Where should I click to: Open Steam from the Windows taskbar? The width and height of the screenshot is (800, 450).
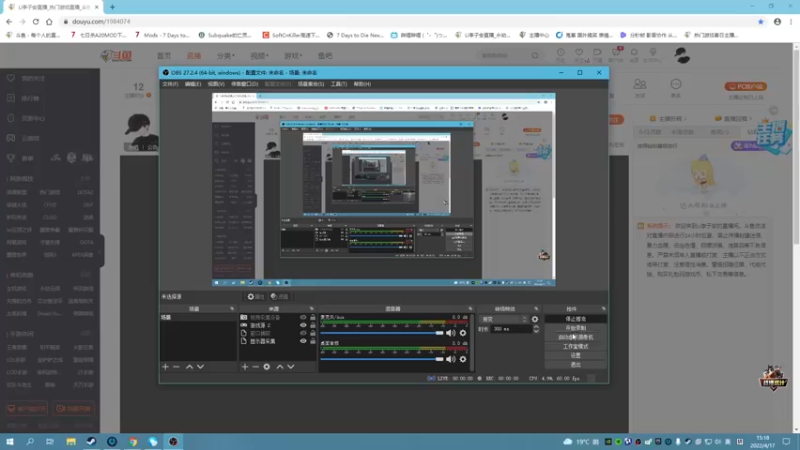coord(91,442)
